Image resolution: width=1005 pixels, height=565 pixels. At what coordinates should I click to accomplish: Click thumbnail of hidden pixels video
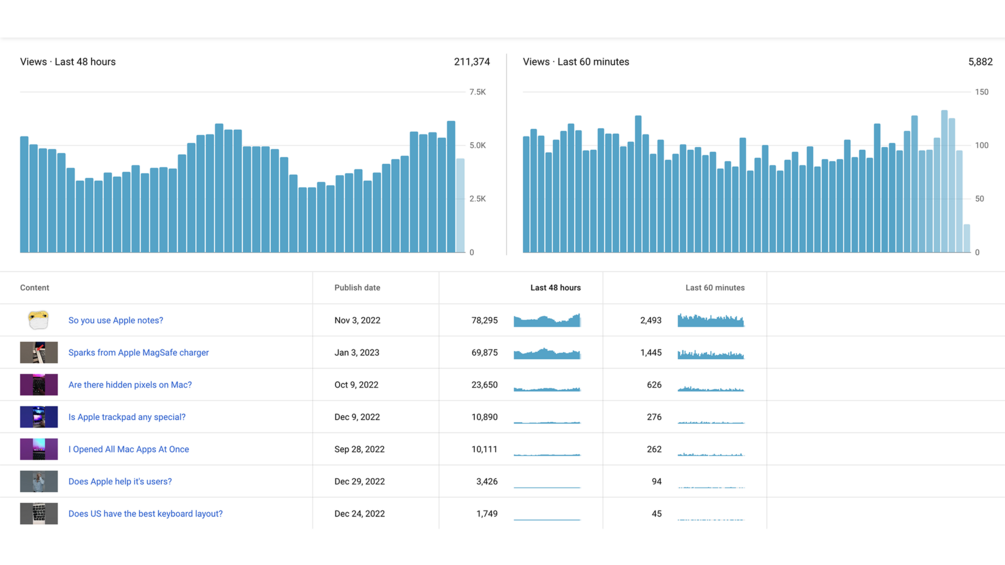[x=38, y=385]
